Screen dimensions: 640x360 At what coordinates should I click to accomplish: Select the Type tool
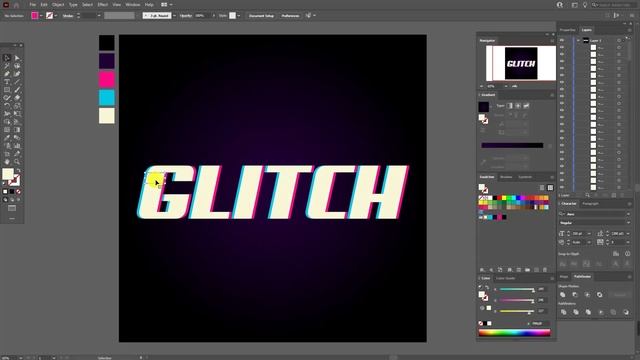click(7, 82)
